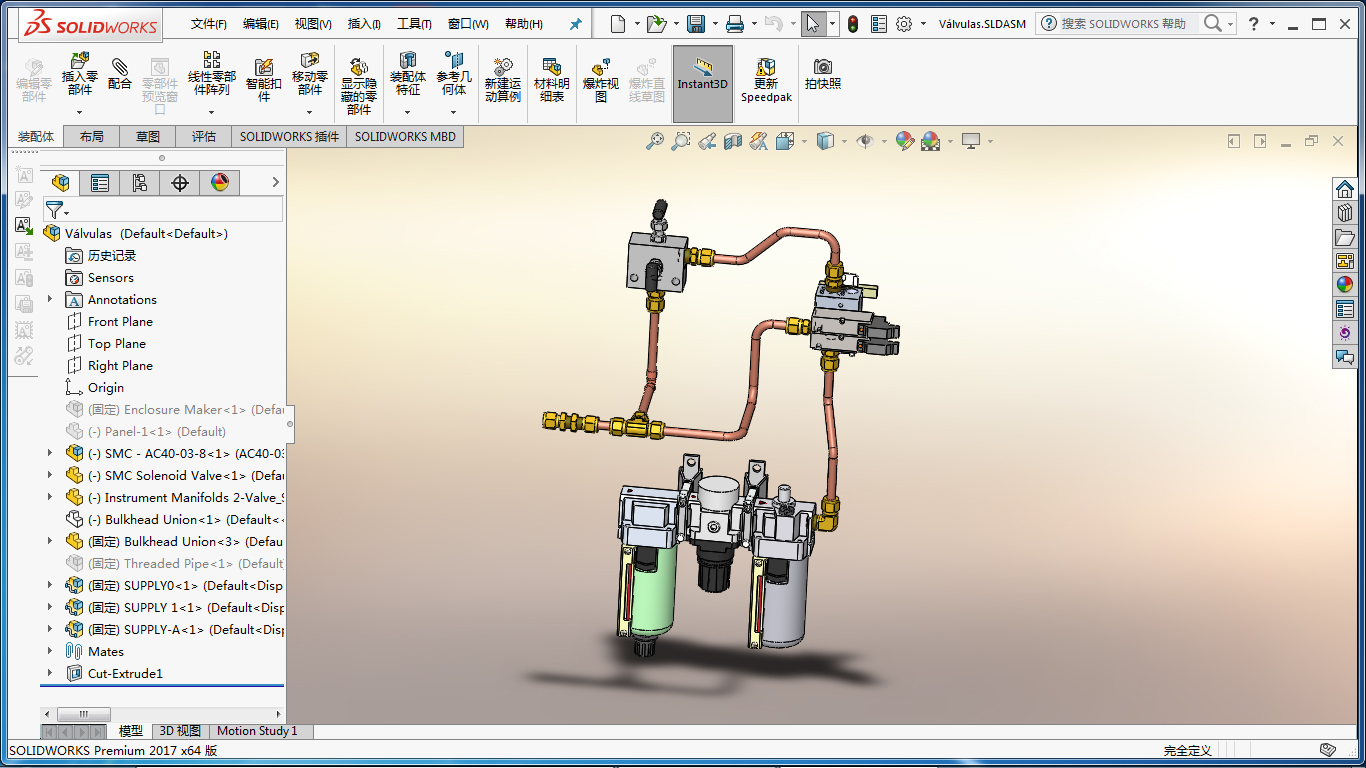Select Front Plane in feature tree
The height and width of the screenshot is (768, 1366).
pos(120,321)
